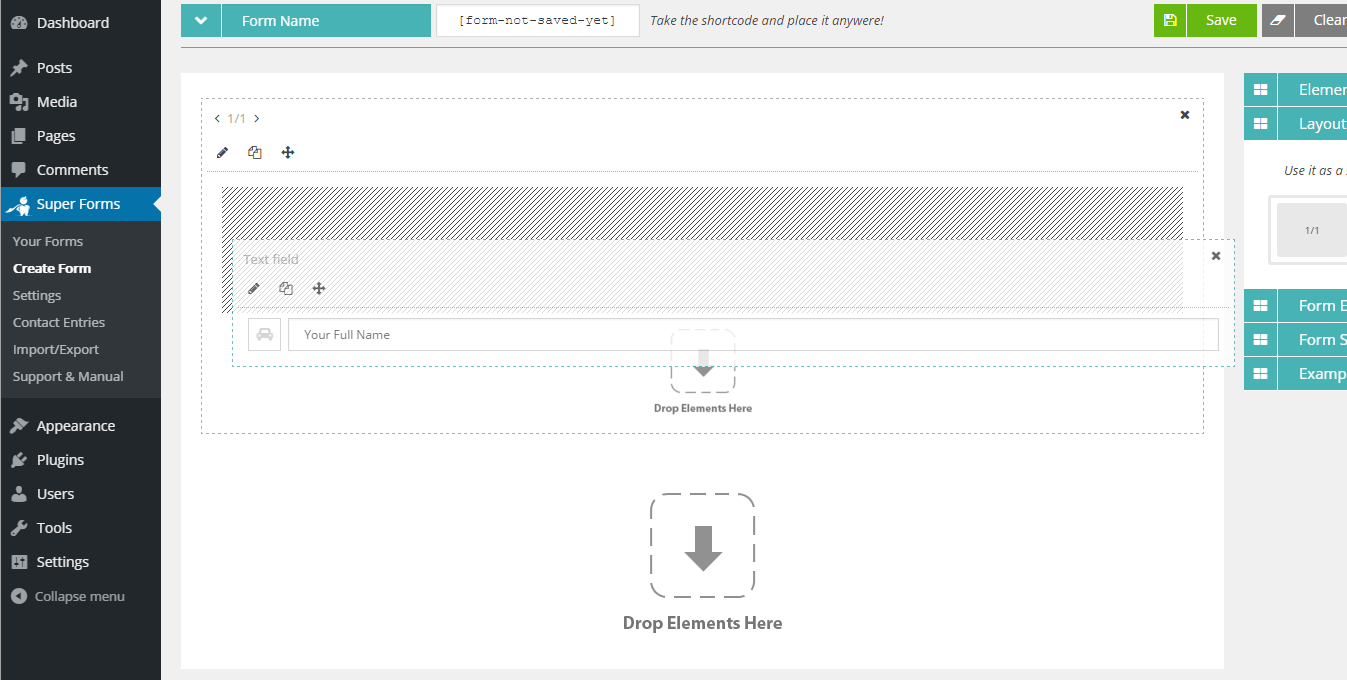1347x680 pixels.
Task: Duplicate the Text field element
Action: 286,288
